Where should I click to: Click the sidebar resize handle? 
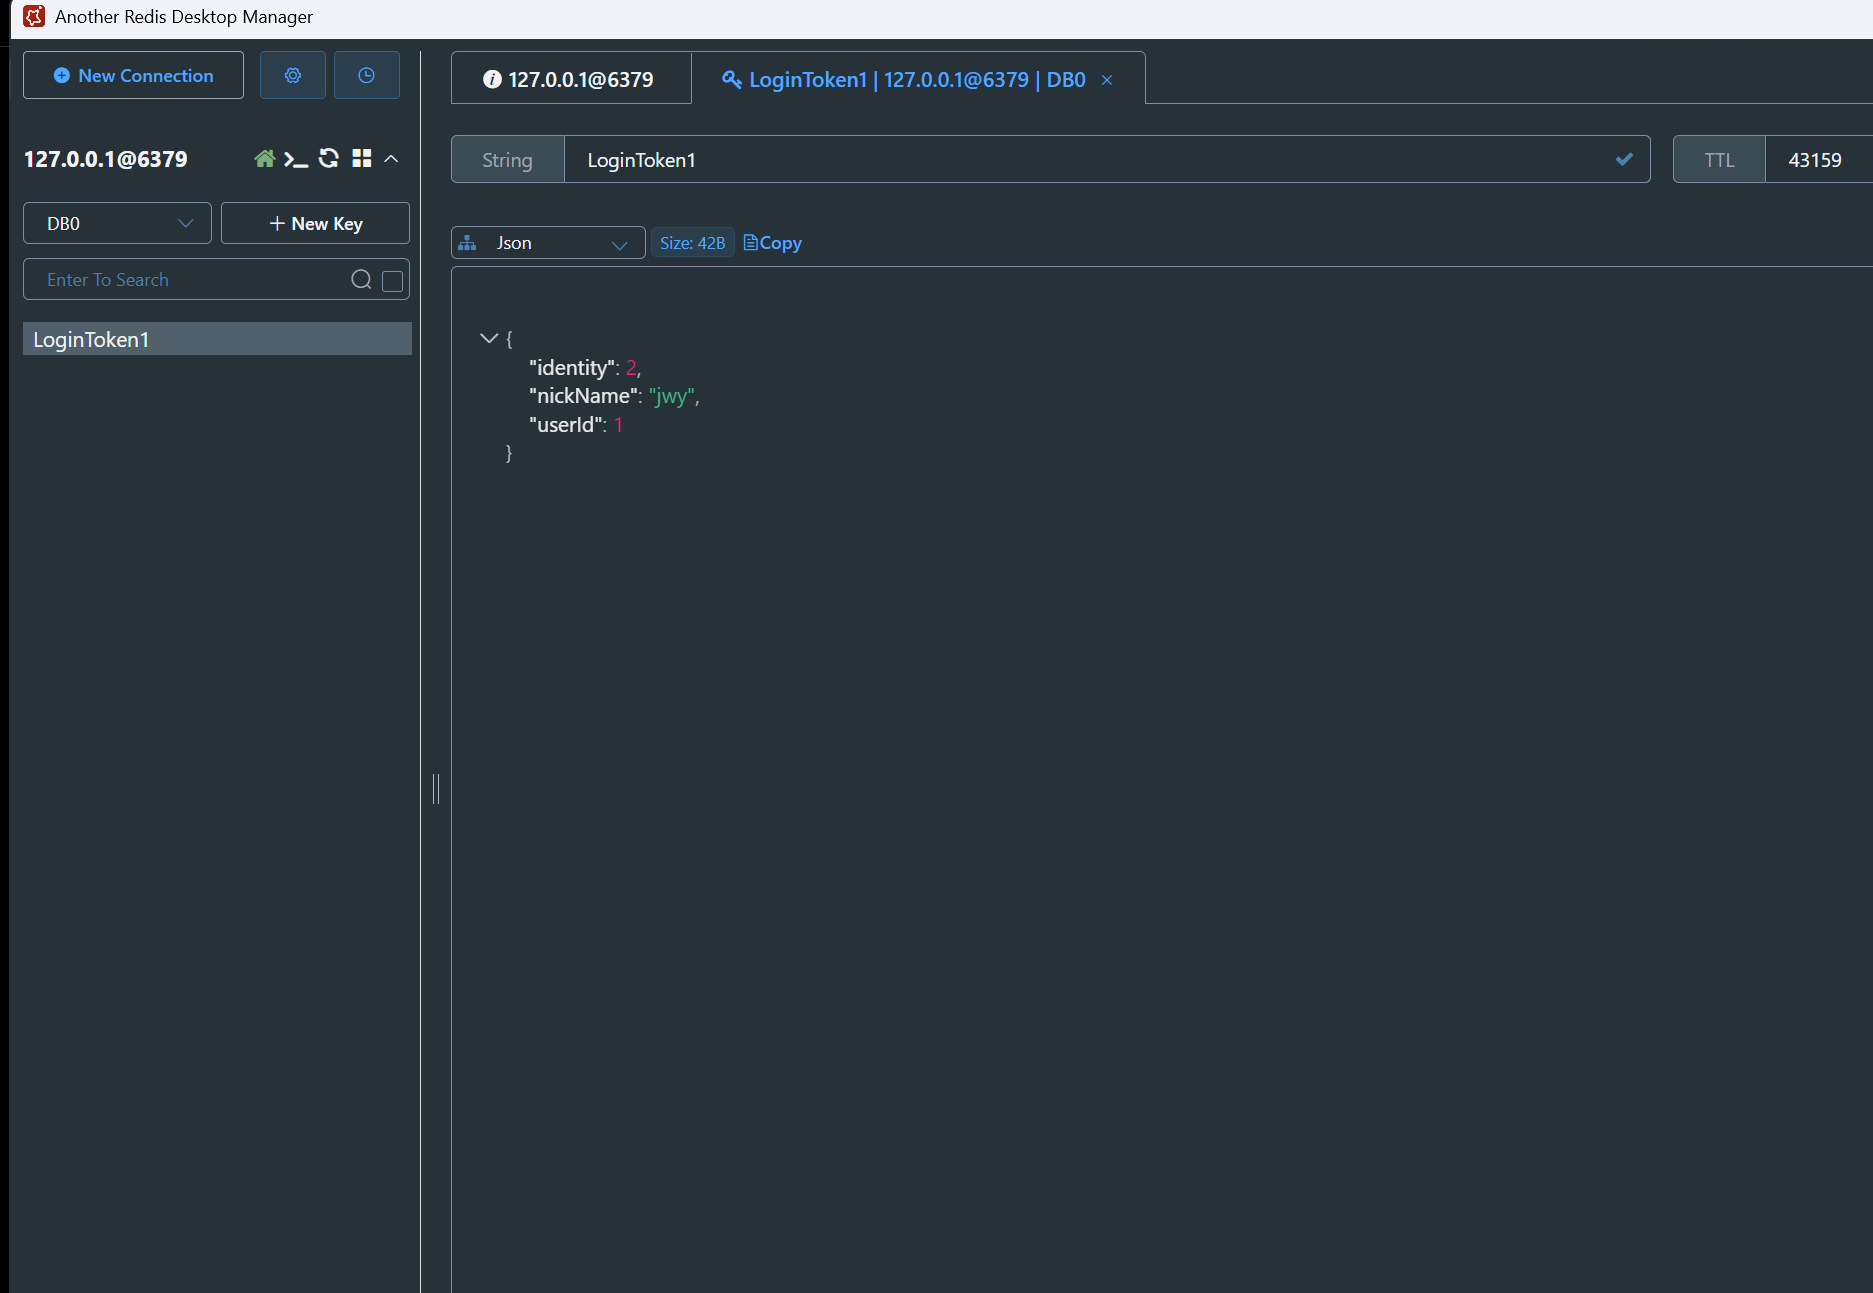(x=436, y=789)
